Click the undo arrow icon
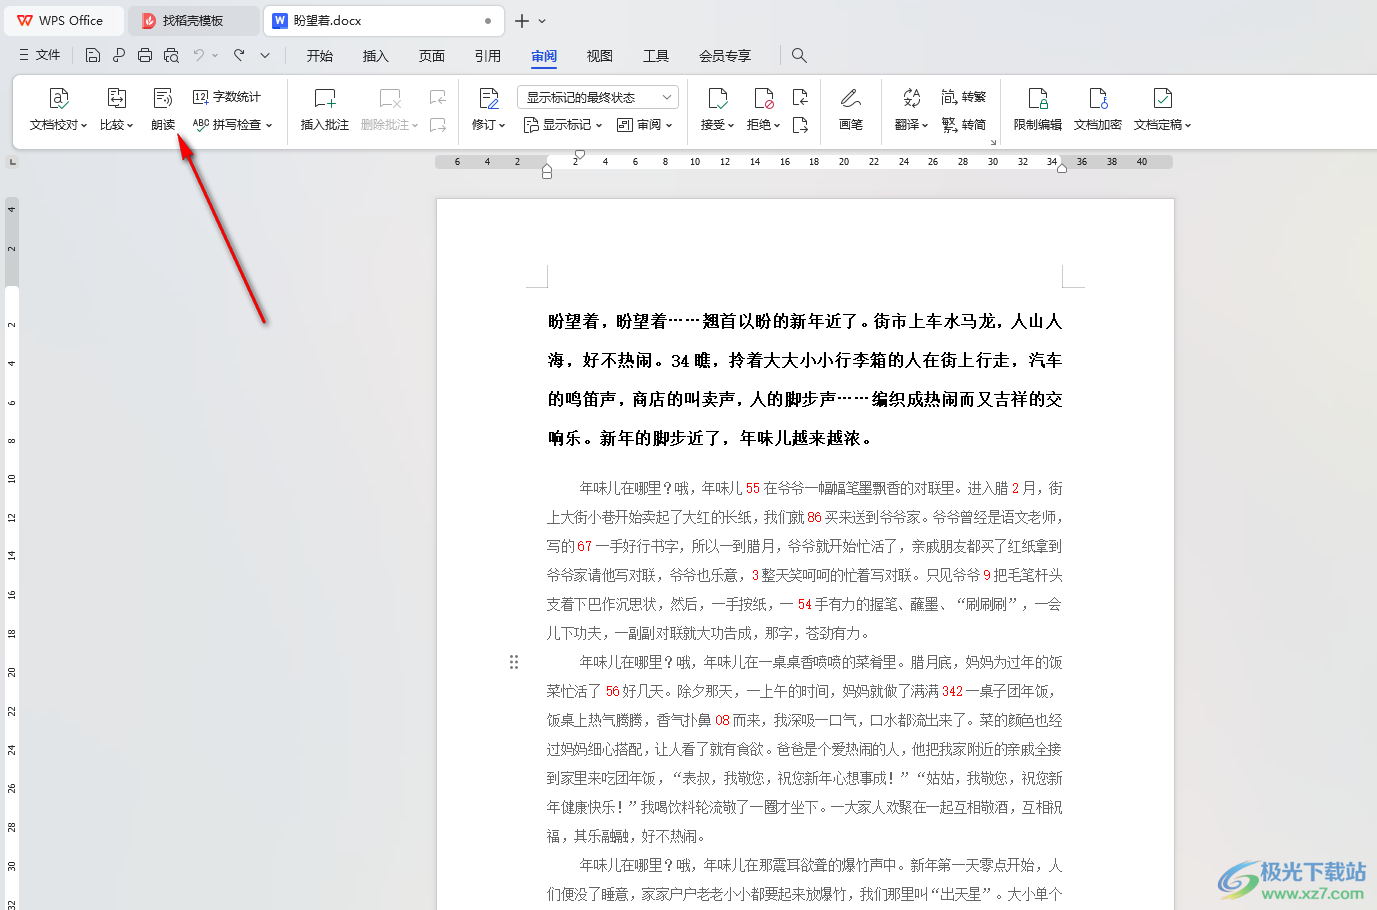The image size is (1377, 910). point(199,56)
